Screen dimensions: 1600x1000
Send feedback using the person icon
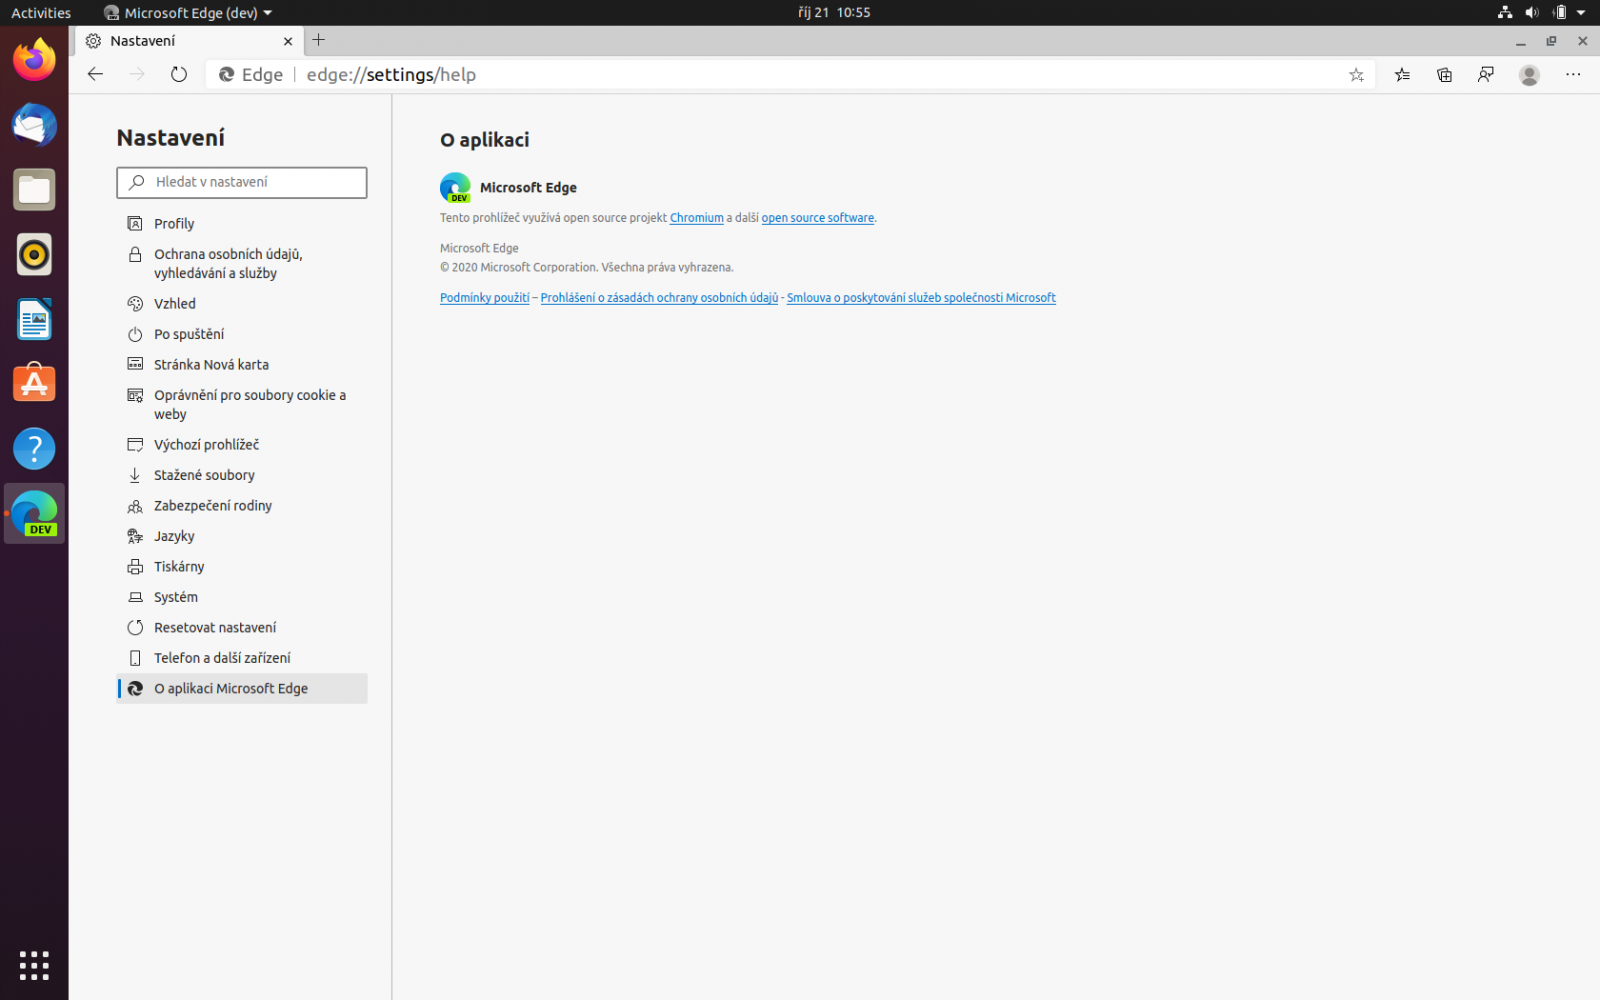coord(1486,74)
